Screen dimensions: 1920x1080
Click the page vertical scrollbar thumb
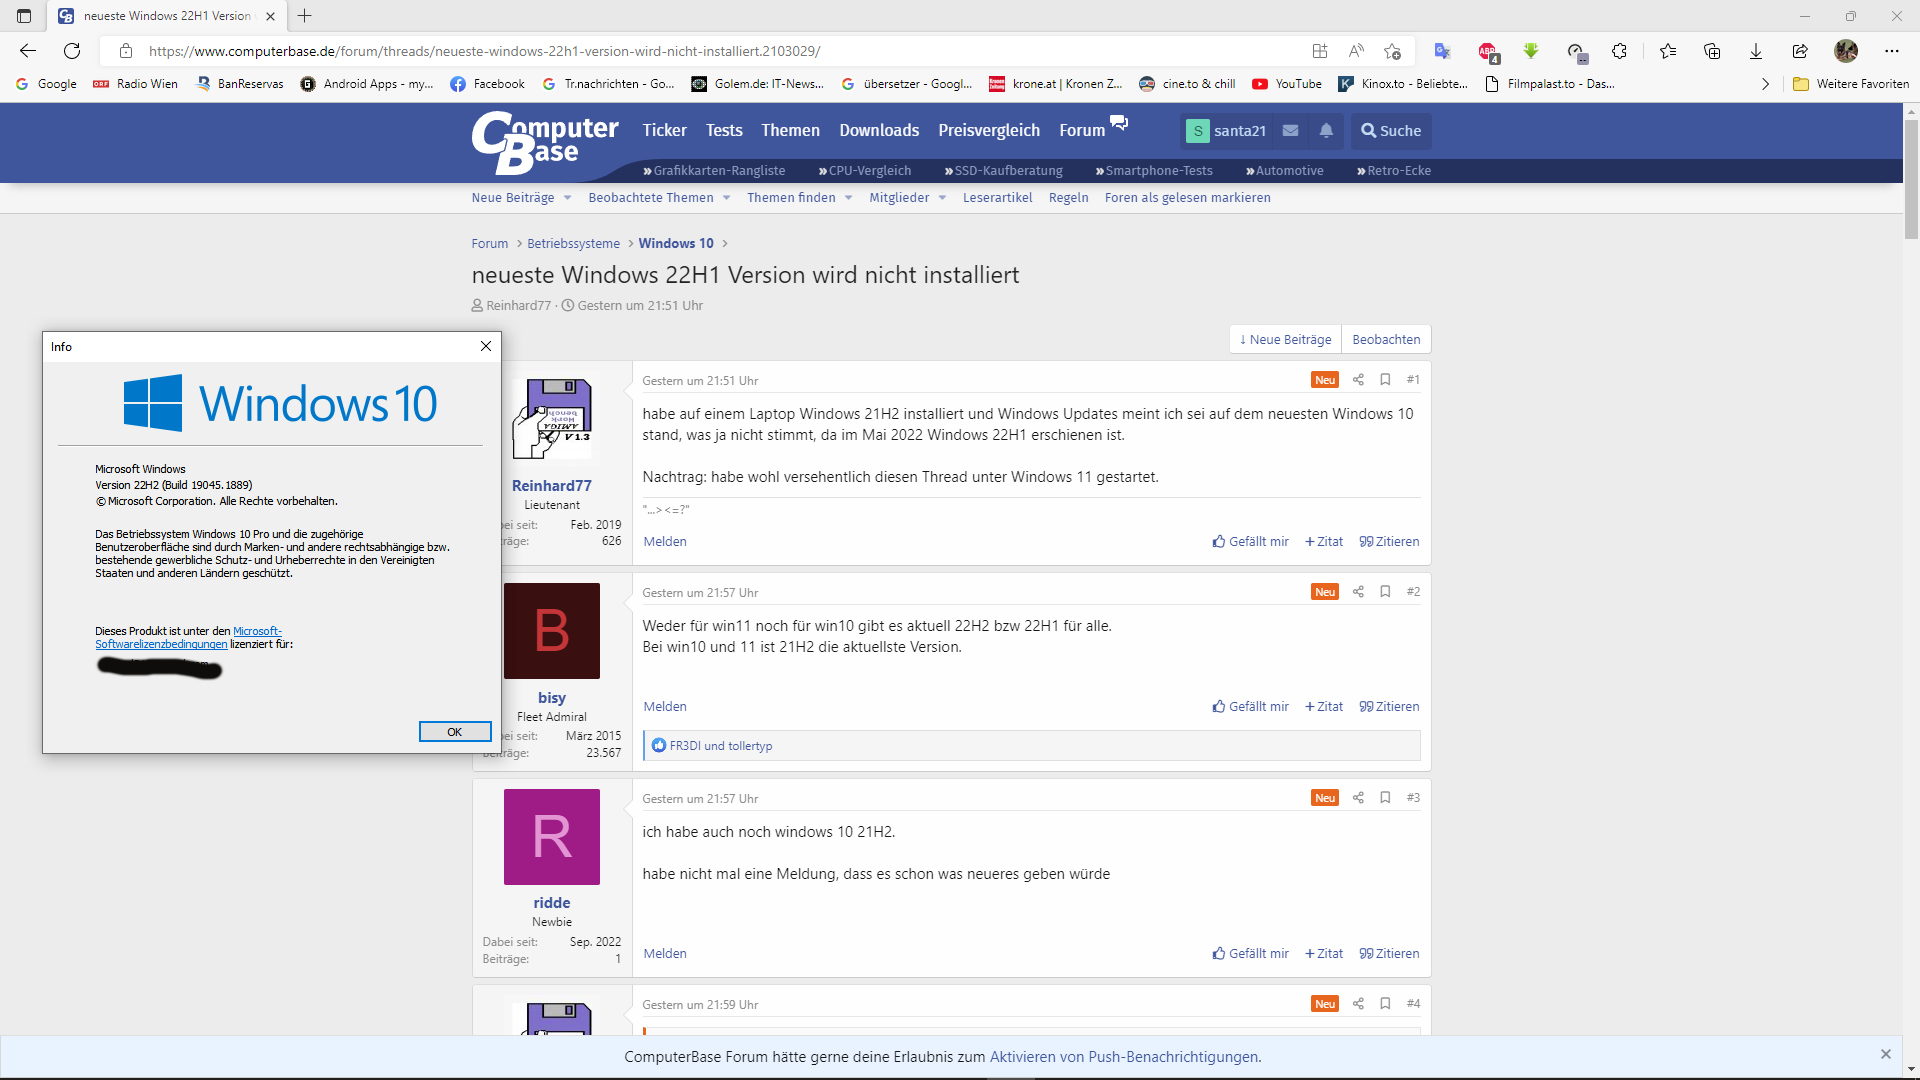click(x=1910, y=180)
